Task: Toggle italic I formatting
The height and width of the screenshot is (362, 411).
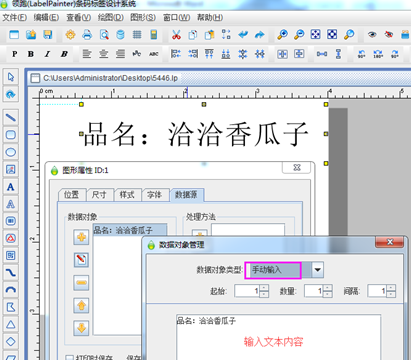Action: [x=47, y=54]
